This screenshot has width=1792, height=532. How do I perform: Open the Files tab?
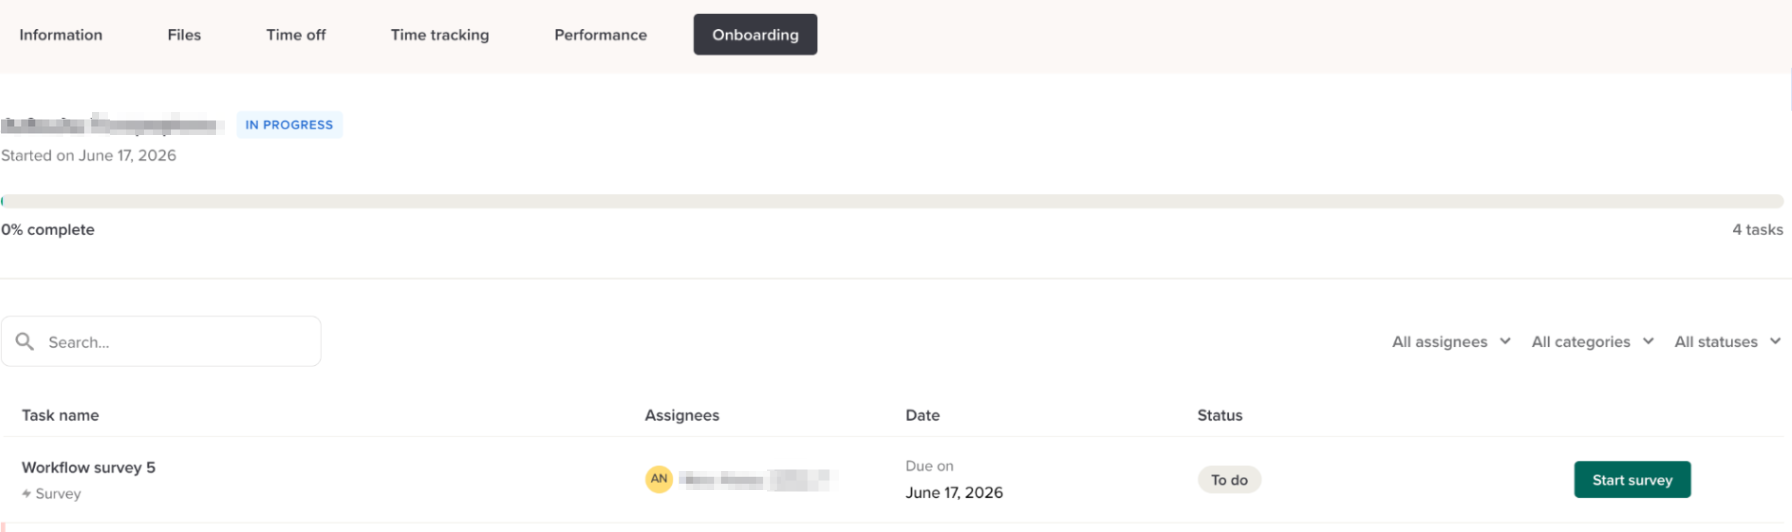(184, 34)
